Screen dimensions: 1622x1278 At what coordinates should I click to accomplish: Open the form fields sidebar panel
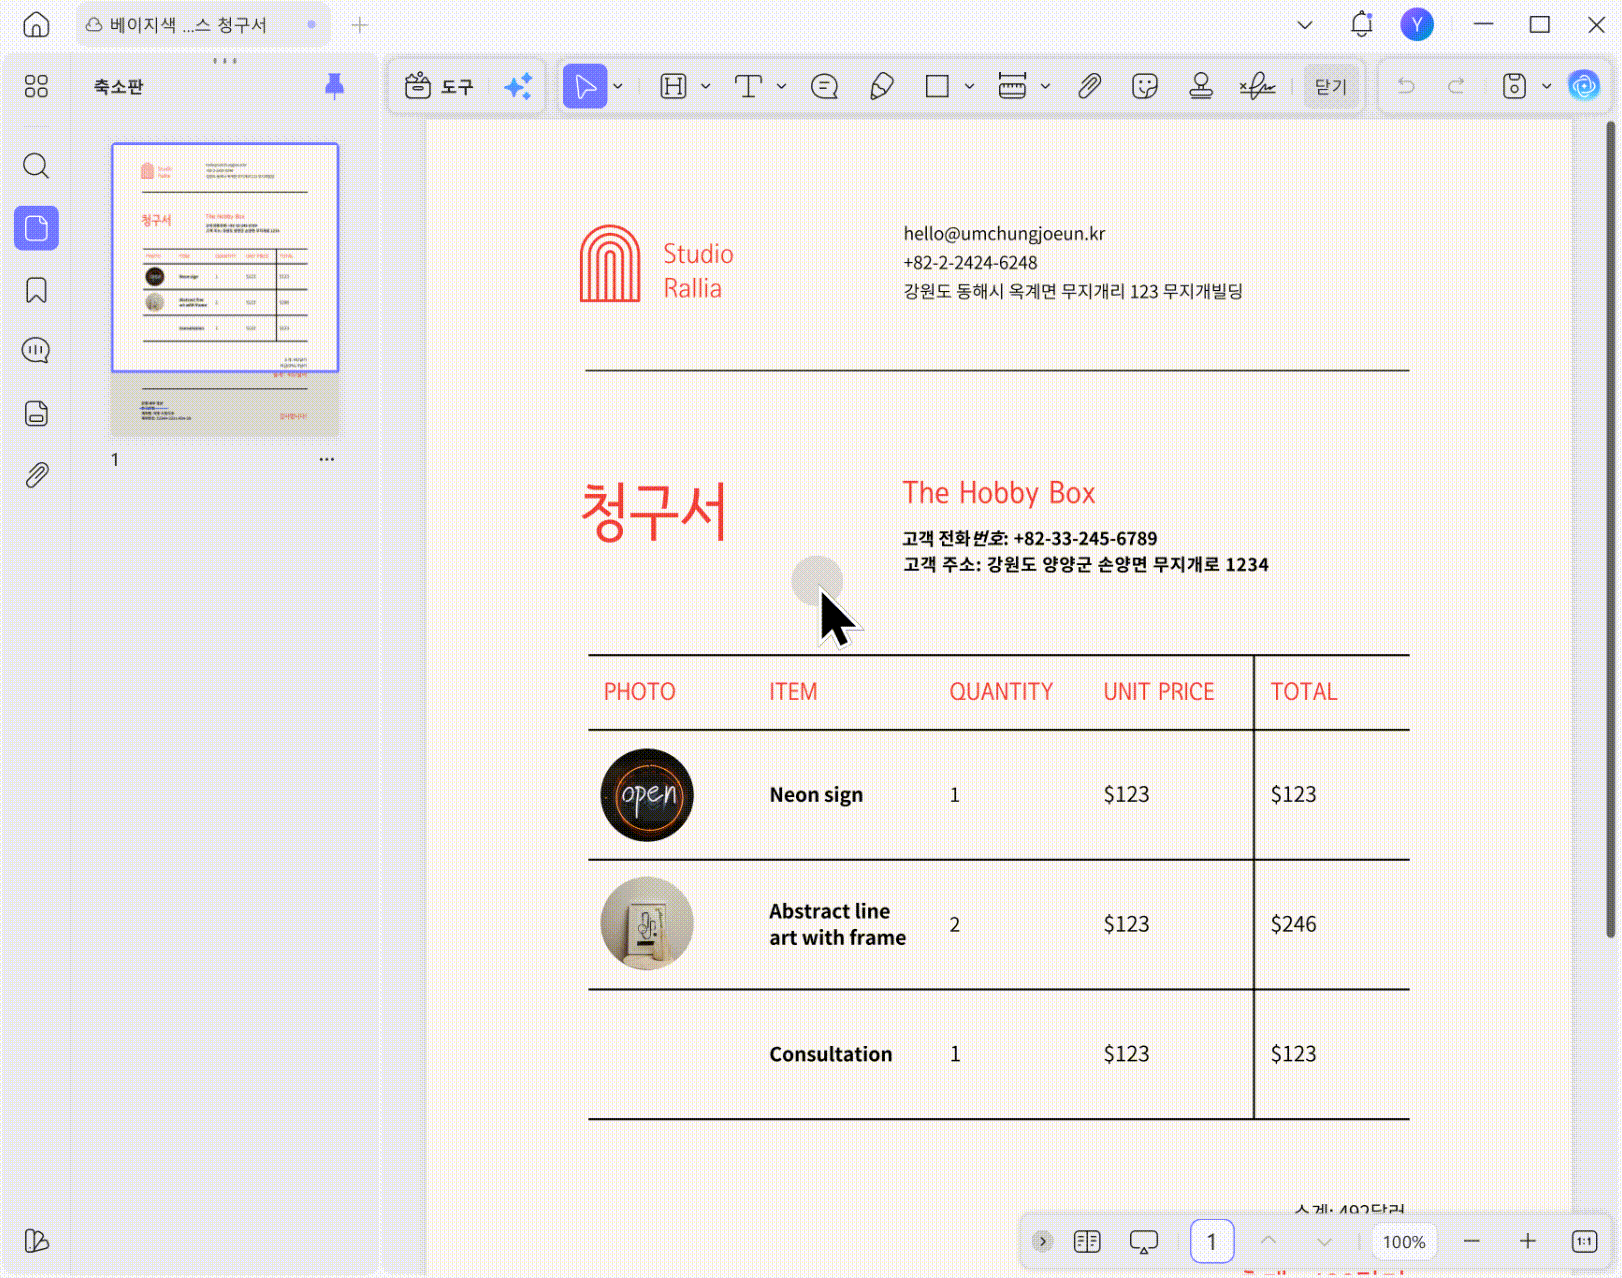pyautogui.click(x=36, y=413)
